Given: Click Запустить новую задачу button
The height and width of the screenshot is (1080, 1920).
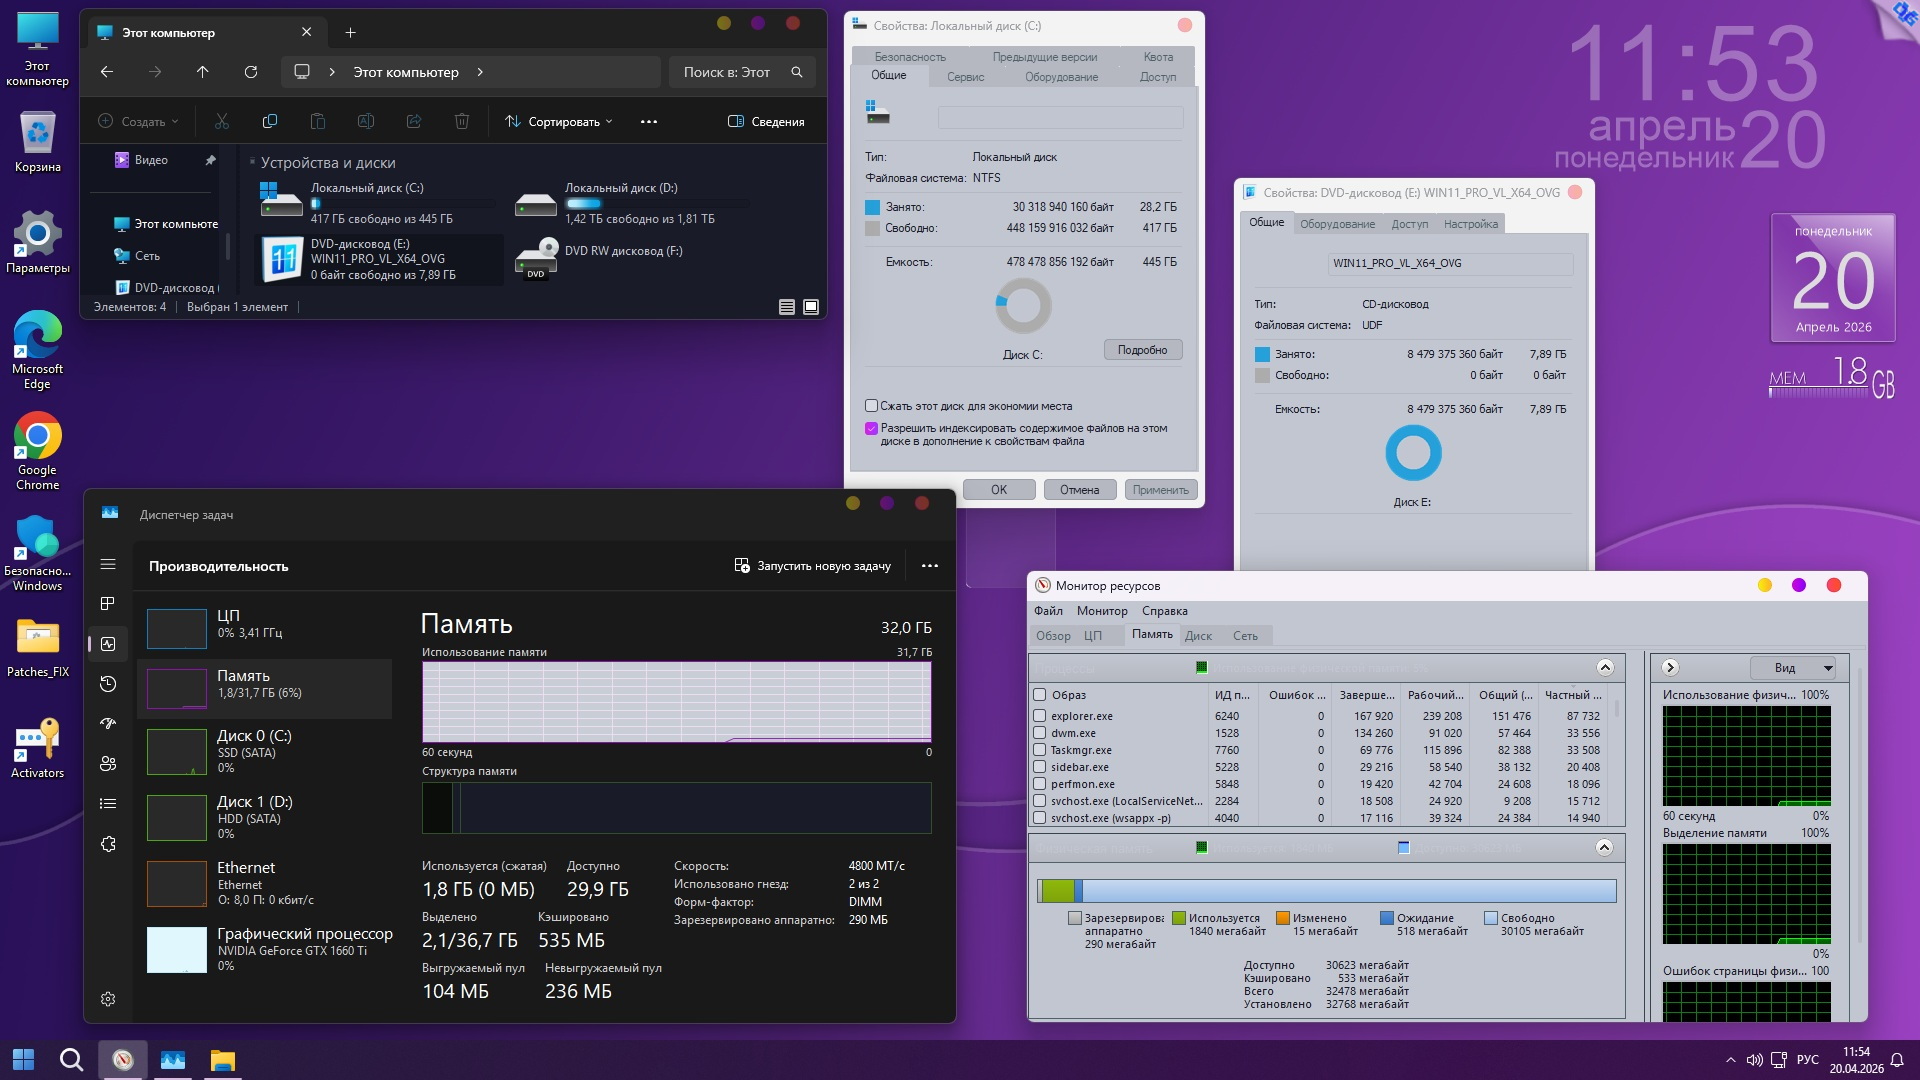Looking at the screenshot, I should click(812, 566).
